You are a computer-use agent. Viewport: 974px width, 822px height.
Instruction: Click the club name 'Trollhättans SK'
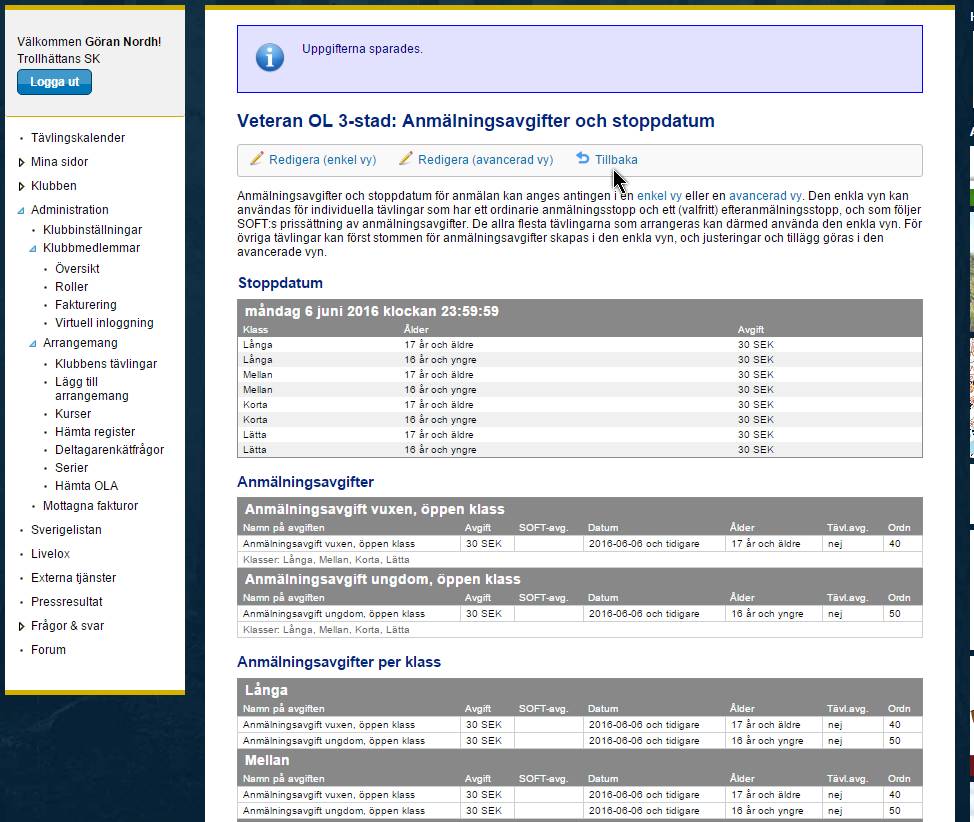[x=58, y=59]
